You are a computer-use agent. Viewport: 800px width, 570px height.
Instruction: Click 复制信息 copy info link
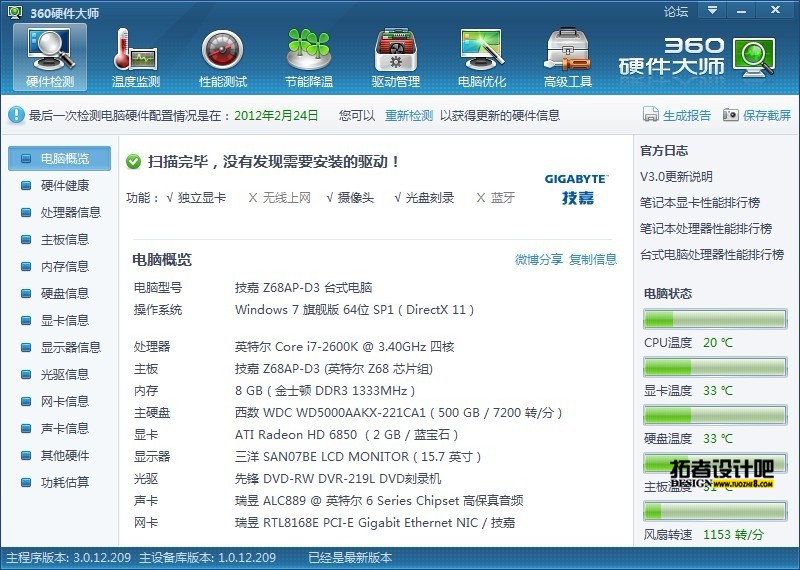(x=593, y=259)
